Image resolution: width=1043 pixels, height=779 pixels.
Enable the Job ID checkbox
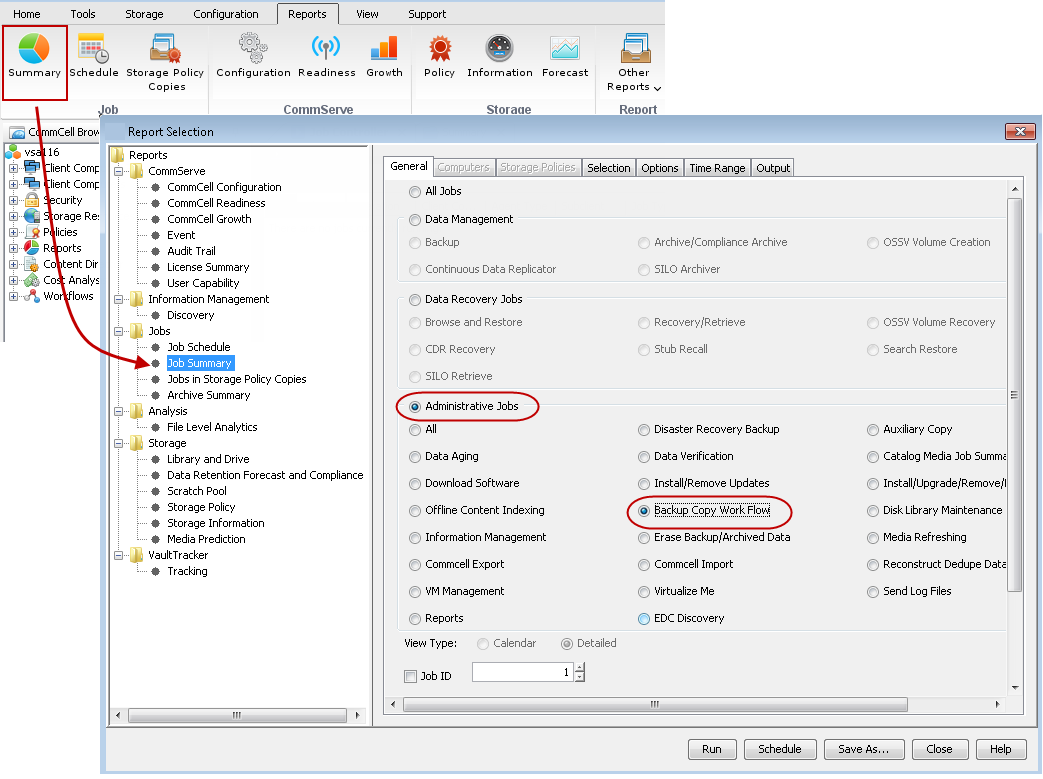[x=410, y=677]
